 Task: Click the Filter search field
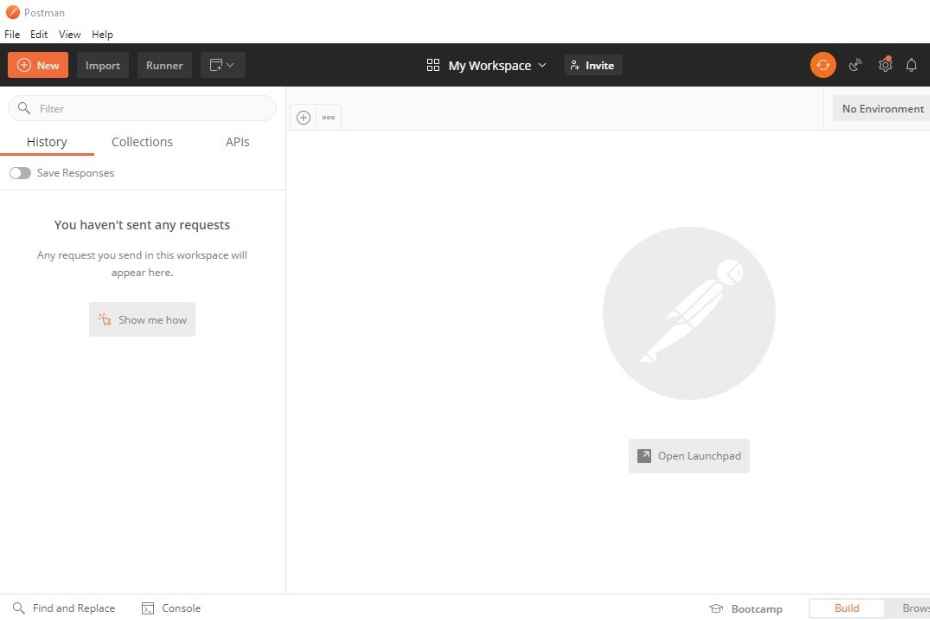(x=140, y=108)
